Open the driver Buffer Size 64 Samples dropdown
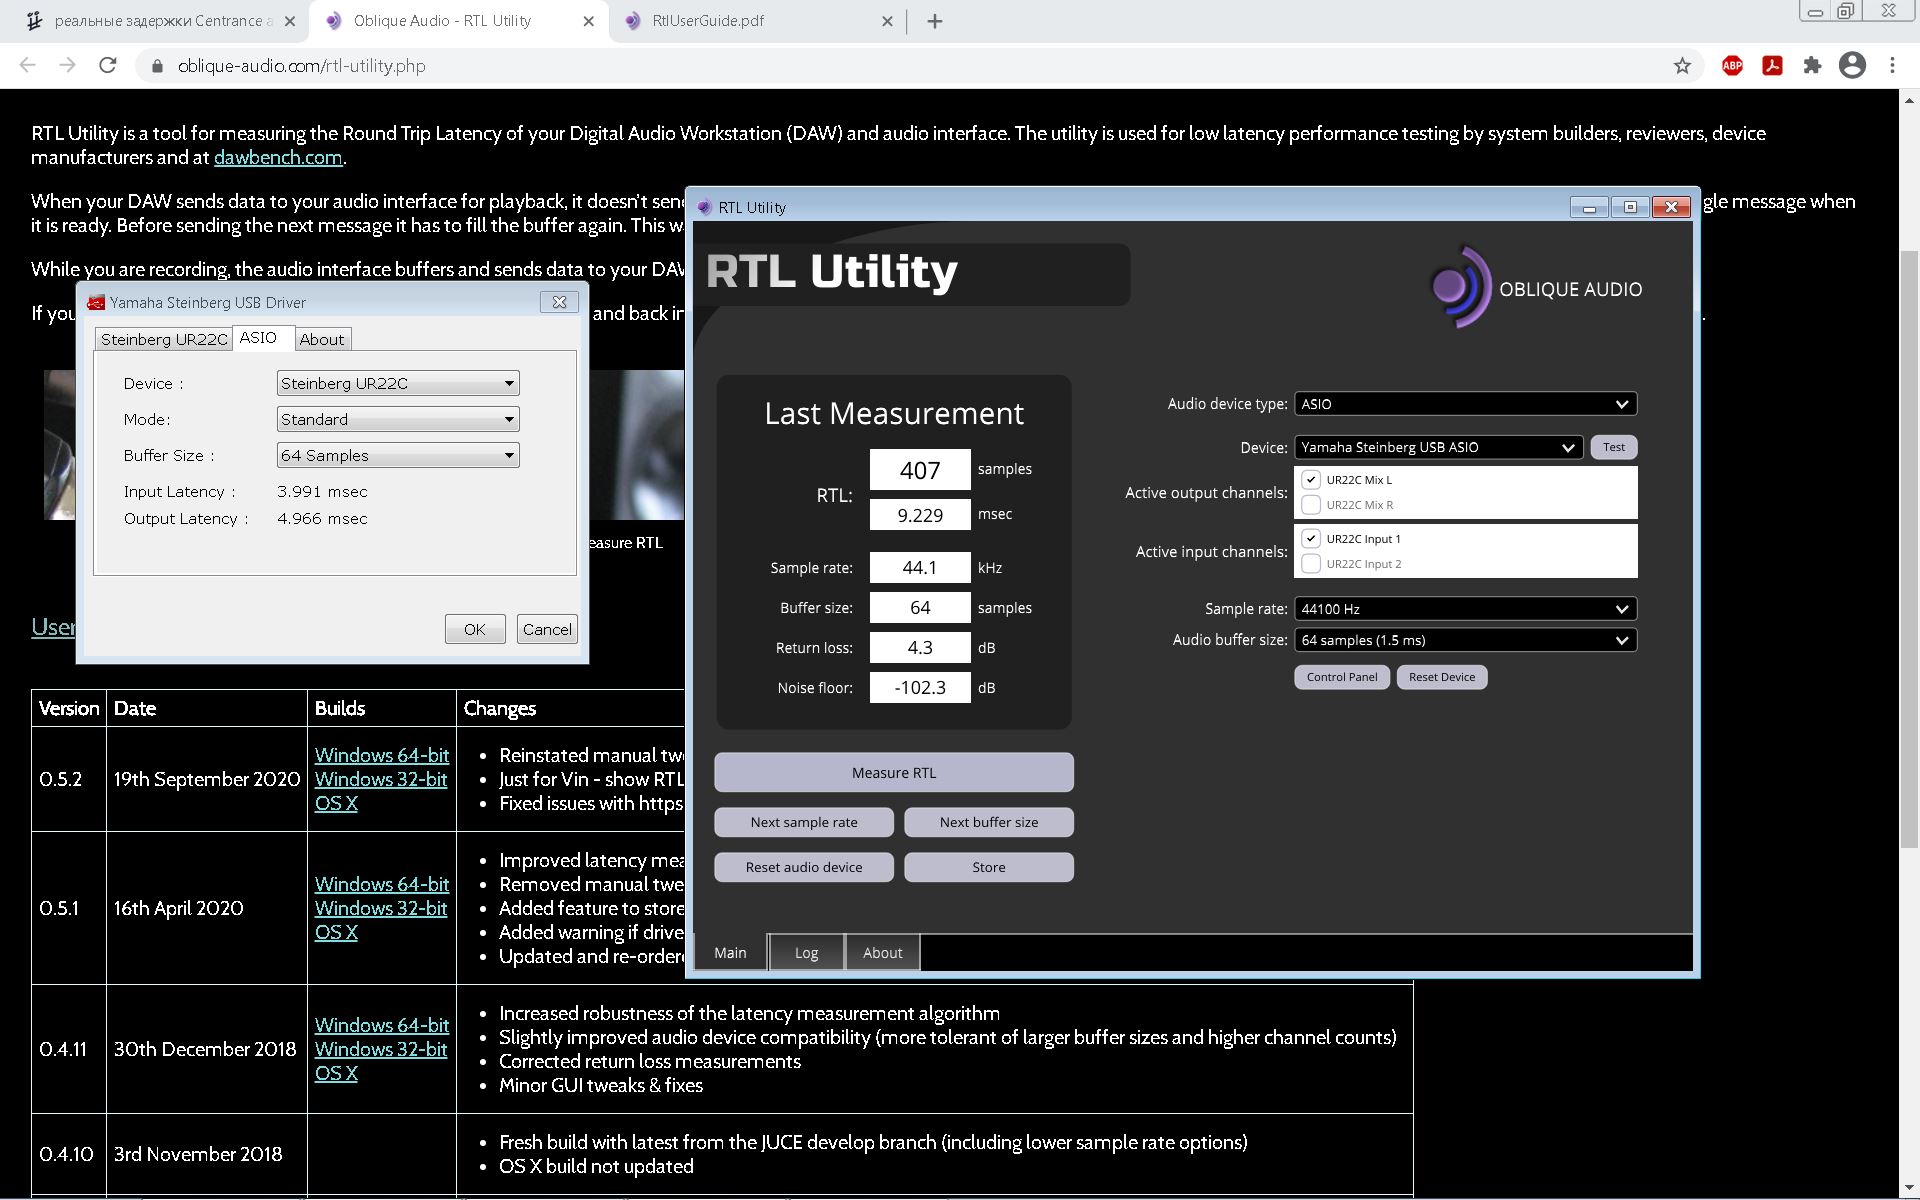This screenshot has width=1920, height=1200. 398,455
